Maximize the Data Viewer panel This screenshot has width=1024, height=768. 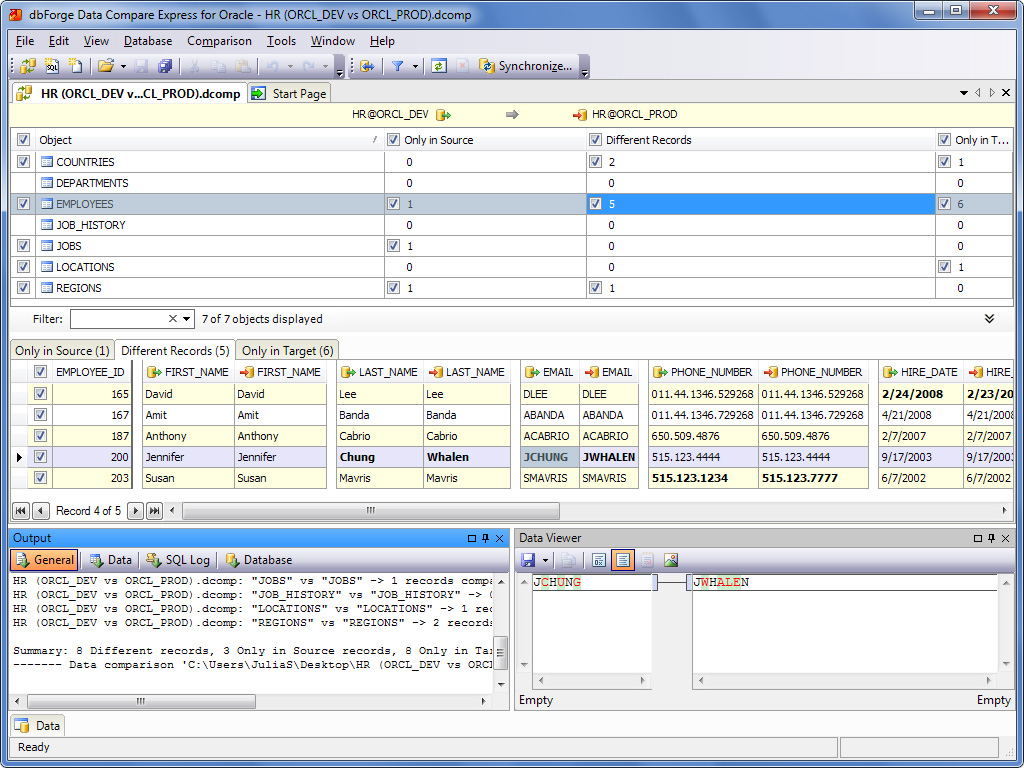[x=978, y=538]
